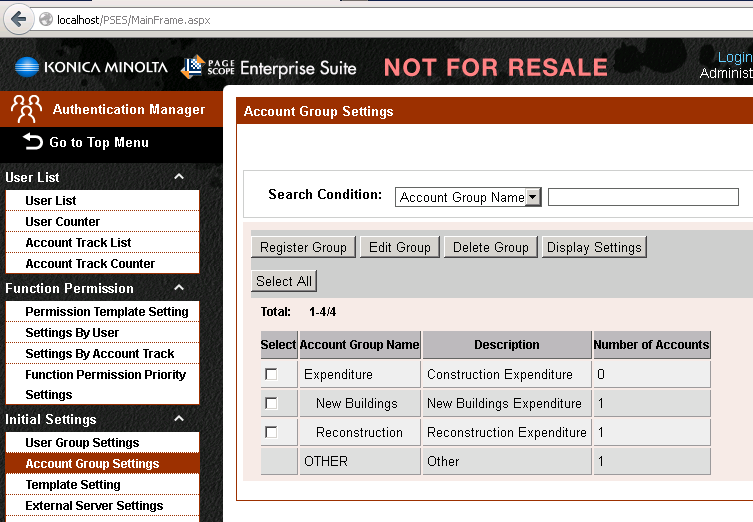The width and height of the screenshot is (753, 522).
Task: Click the globe icon in address bar
Action: 45,19
